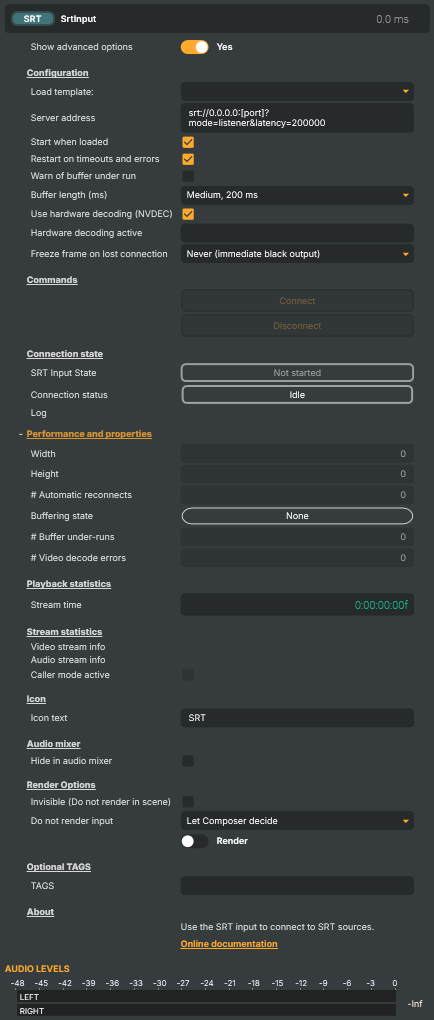Click the Icon section heading
The height and width of the screenshot is (1020, 434).
(x=36, y=699)
